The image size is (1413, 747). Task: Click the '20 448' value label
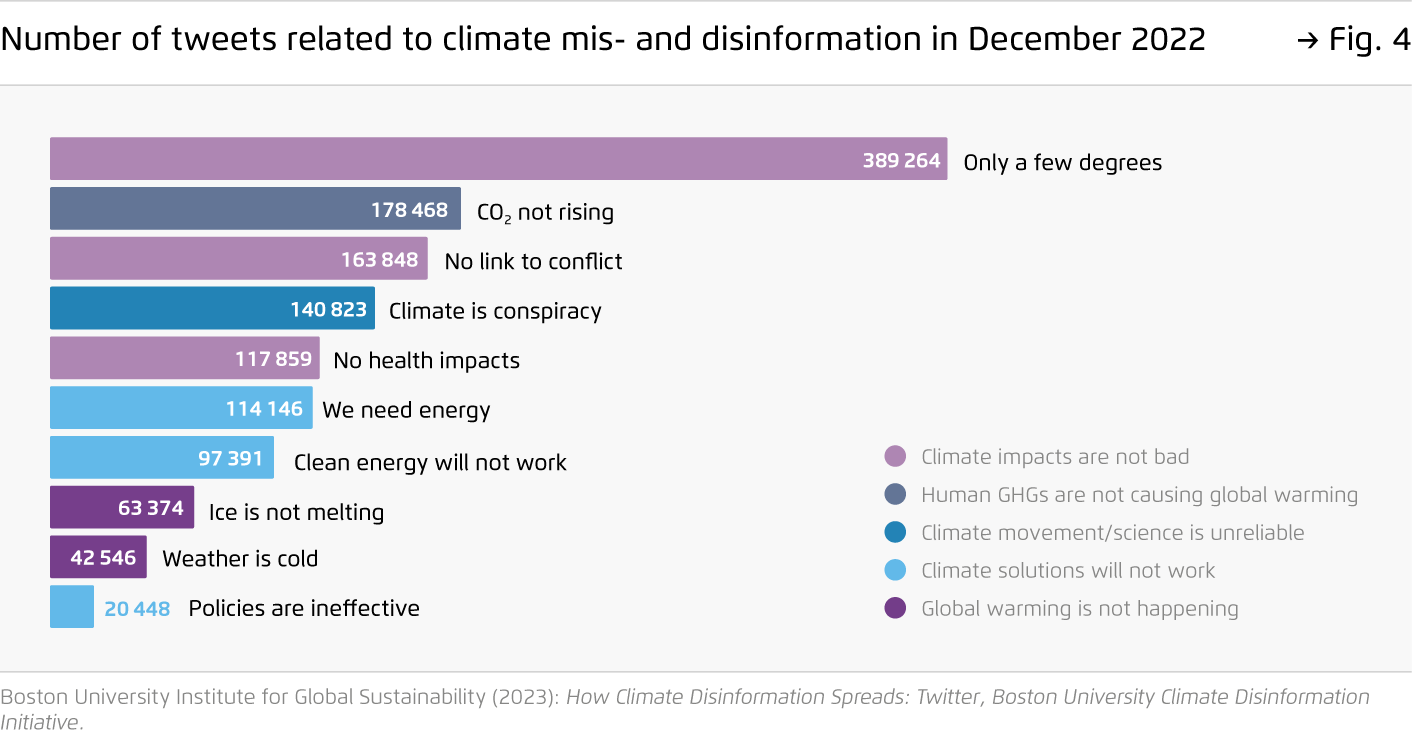pyautogui.click(x=137, y=608)
